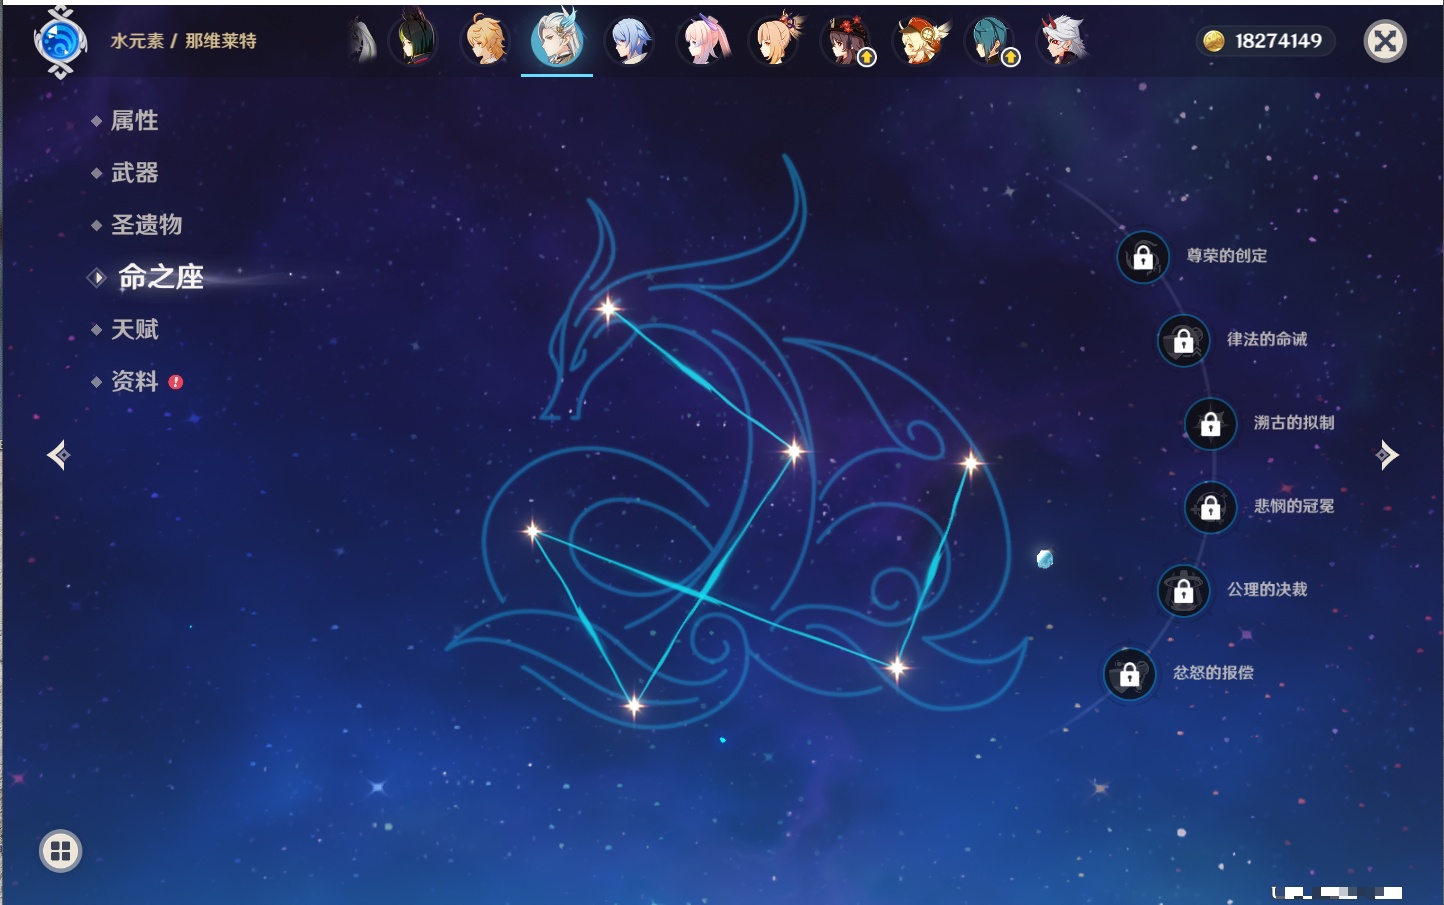
Task: Select the red-hat blonde child avatar
Action: point(921,41)
